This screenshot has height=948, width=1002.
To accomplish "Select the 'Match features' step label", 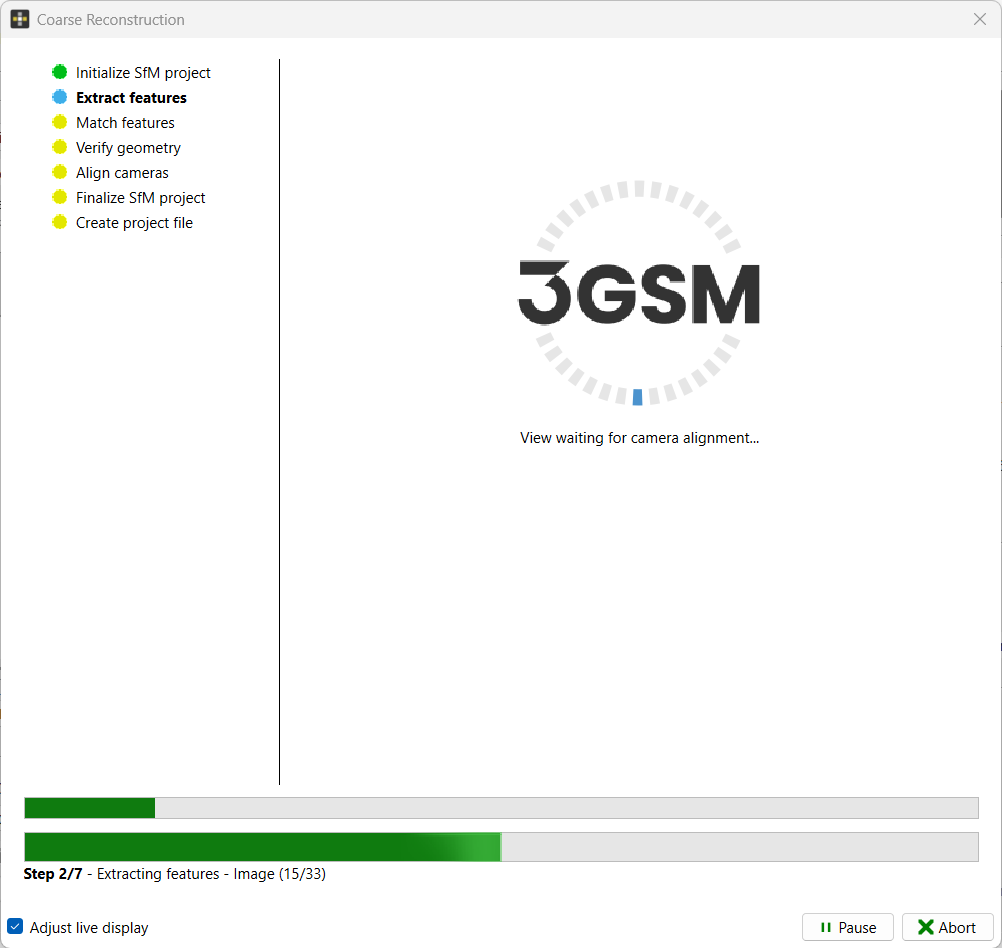I will [x=125, y=123].
